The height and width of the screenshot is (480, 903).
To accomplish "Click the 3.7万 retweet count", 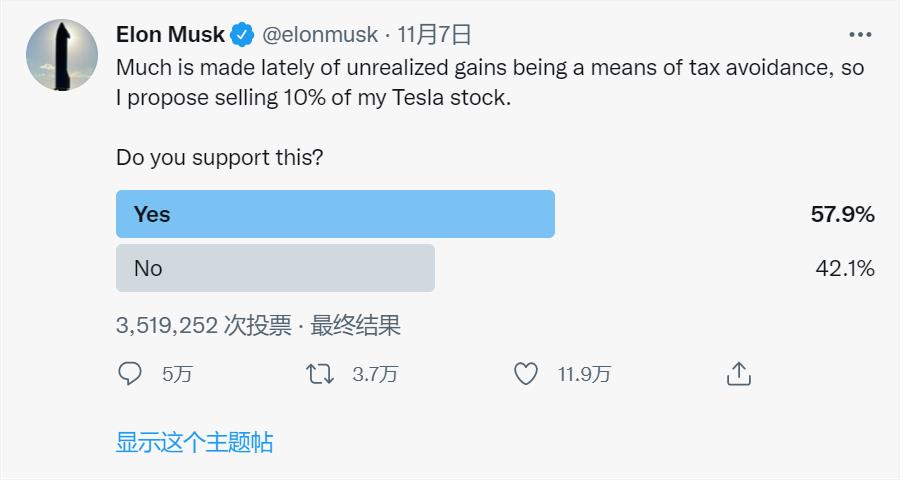I will (x=375, y=374).
